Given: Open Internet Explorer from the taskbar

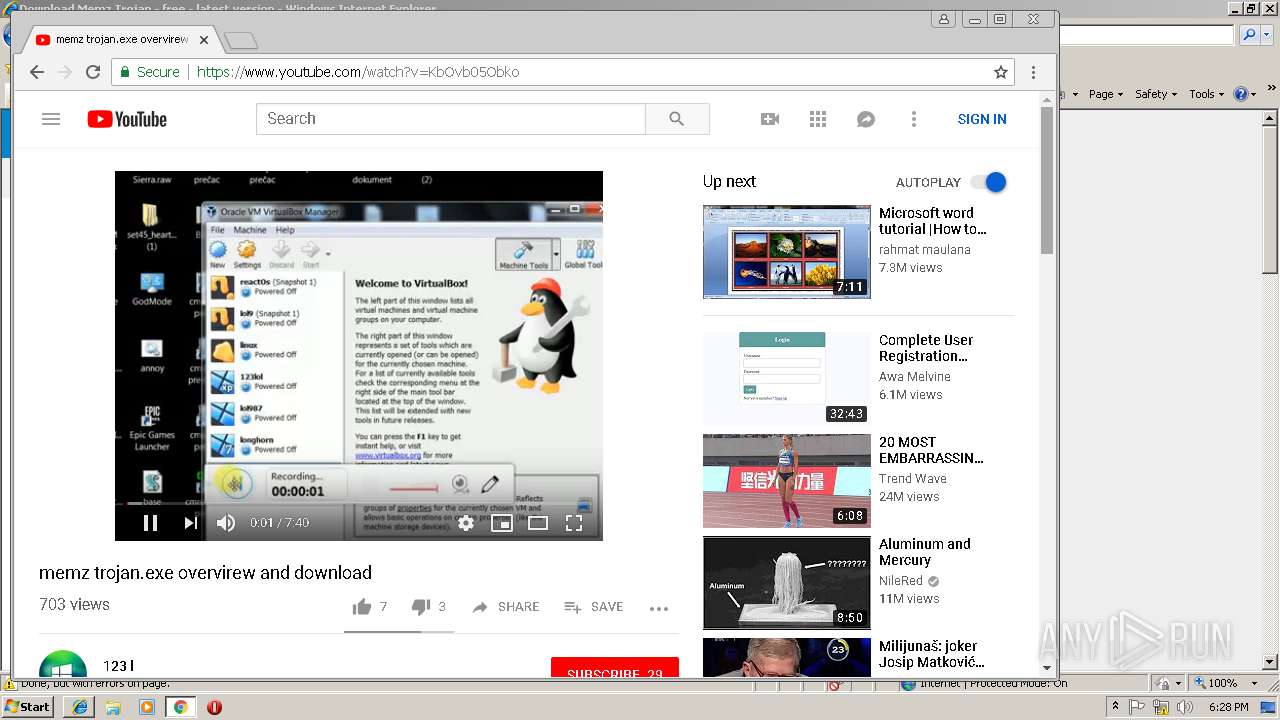Looking at the screenshot, I should (x=79, y=707).
